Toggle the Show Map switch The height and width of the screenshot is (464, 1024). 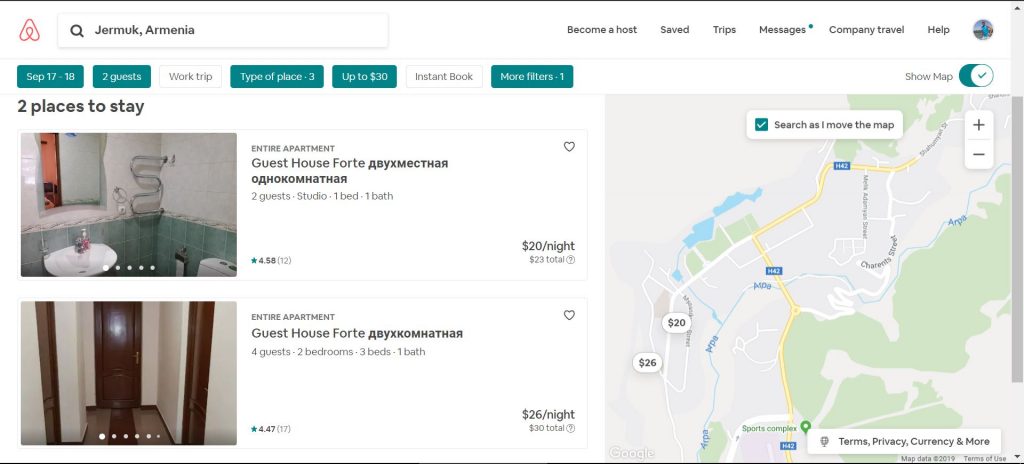(975, 76)
